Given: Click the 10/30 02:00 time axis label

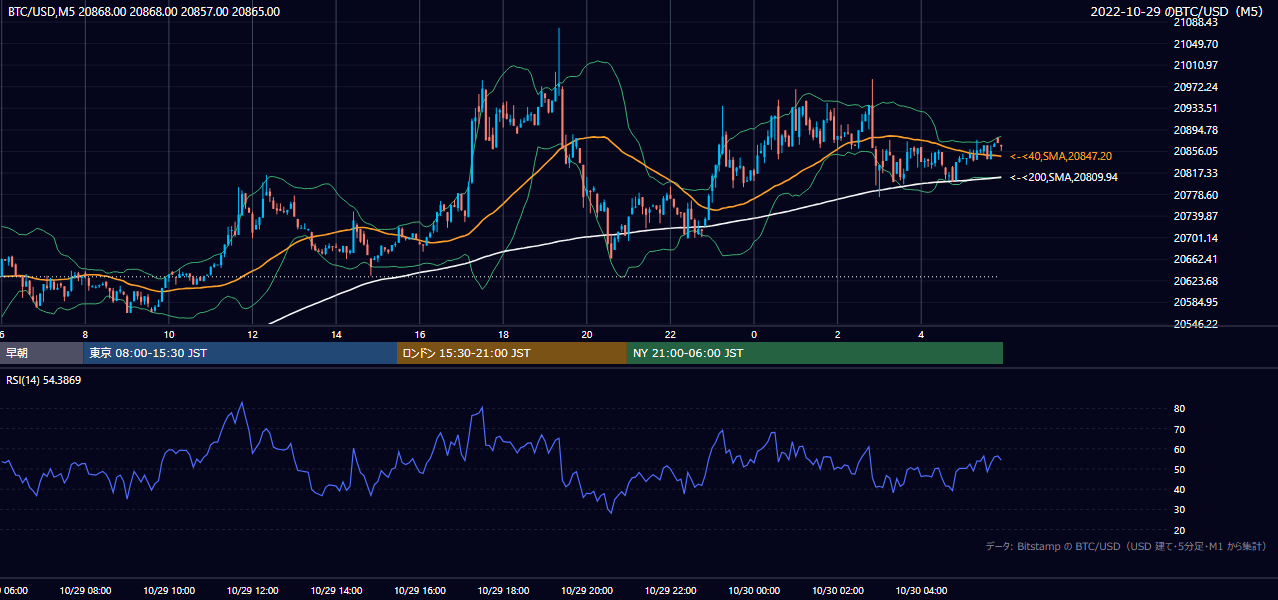Looking at the screenshot, I should [838, 592].
